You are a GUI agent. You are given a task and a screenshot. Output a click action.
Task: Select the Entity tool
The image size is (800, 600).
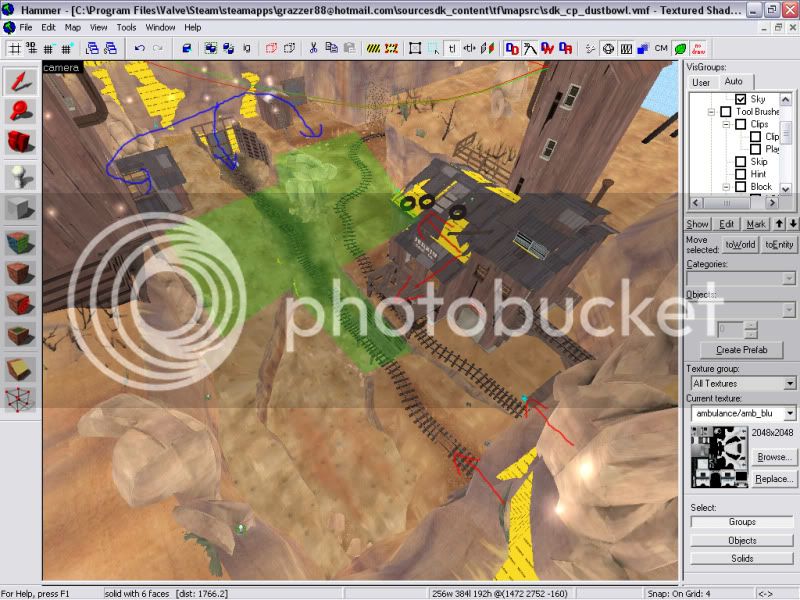pos(20,177)
